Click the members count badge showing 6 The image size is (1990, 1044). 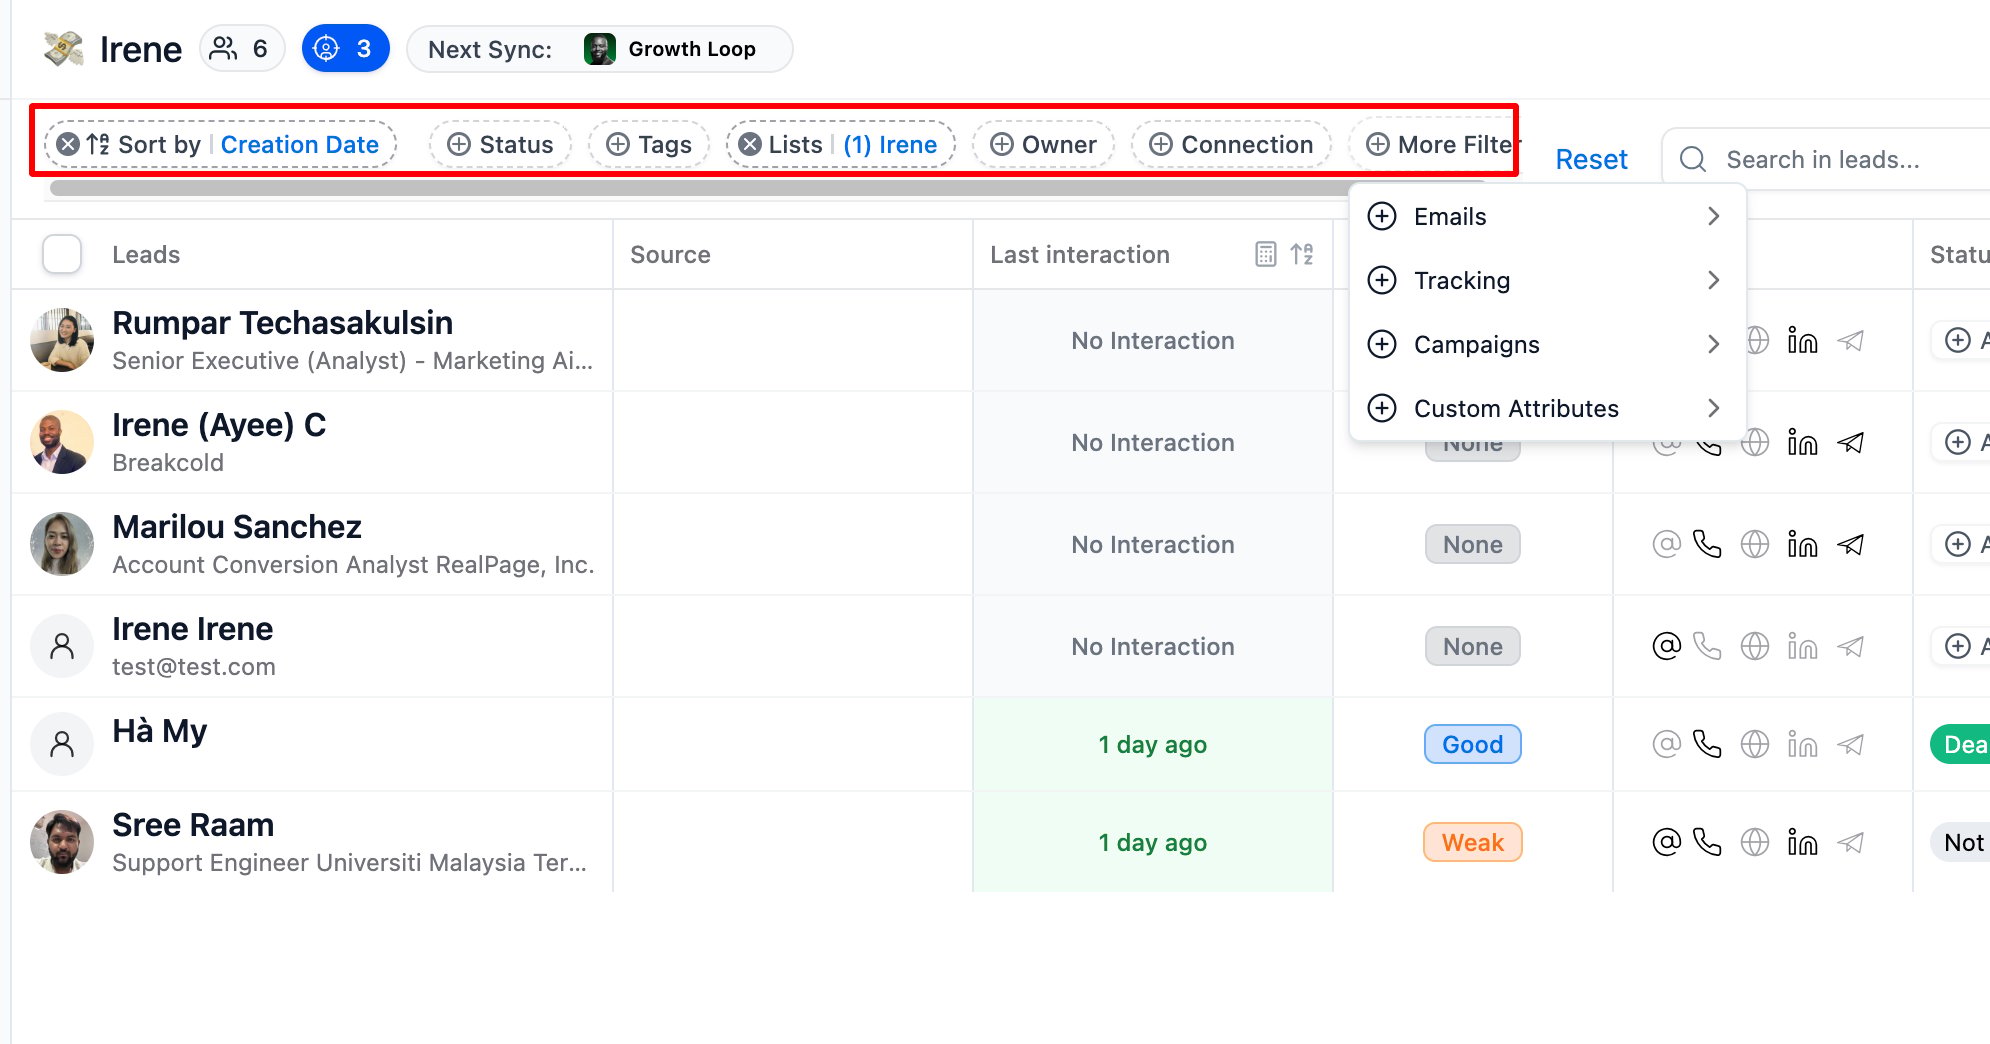[242, 49]
